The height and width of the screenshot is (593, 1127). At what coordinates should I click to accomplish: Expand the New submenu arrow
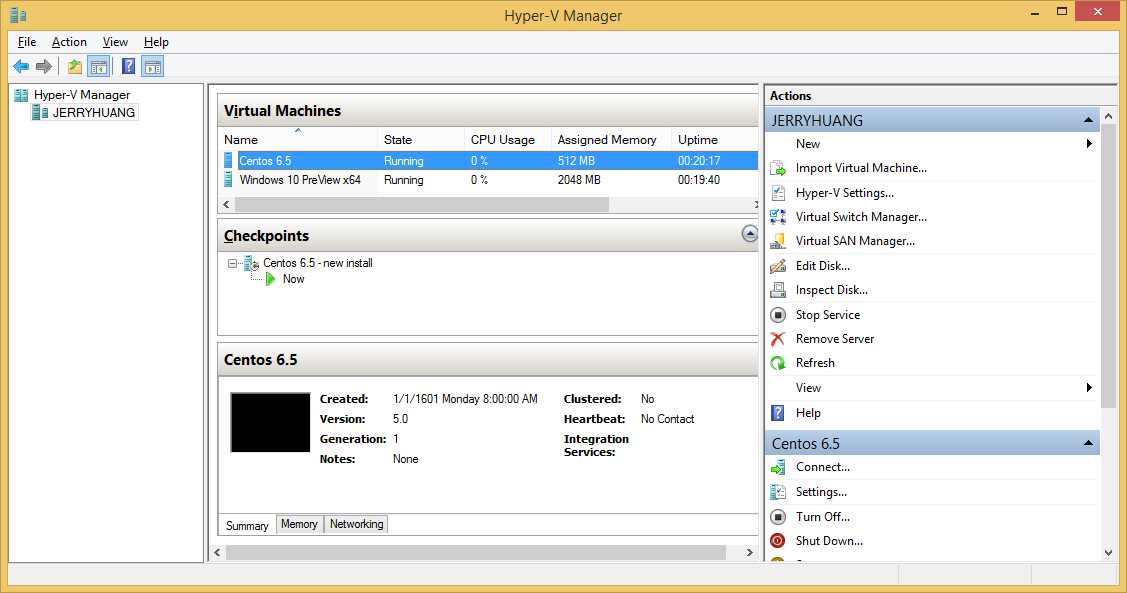[1089, 144]
